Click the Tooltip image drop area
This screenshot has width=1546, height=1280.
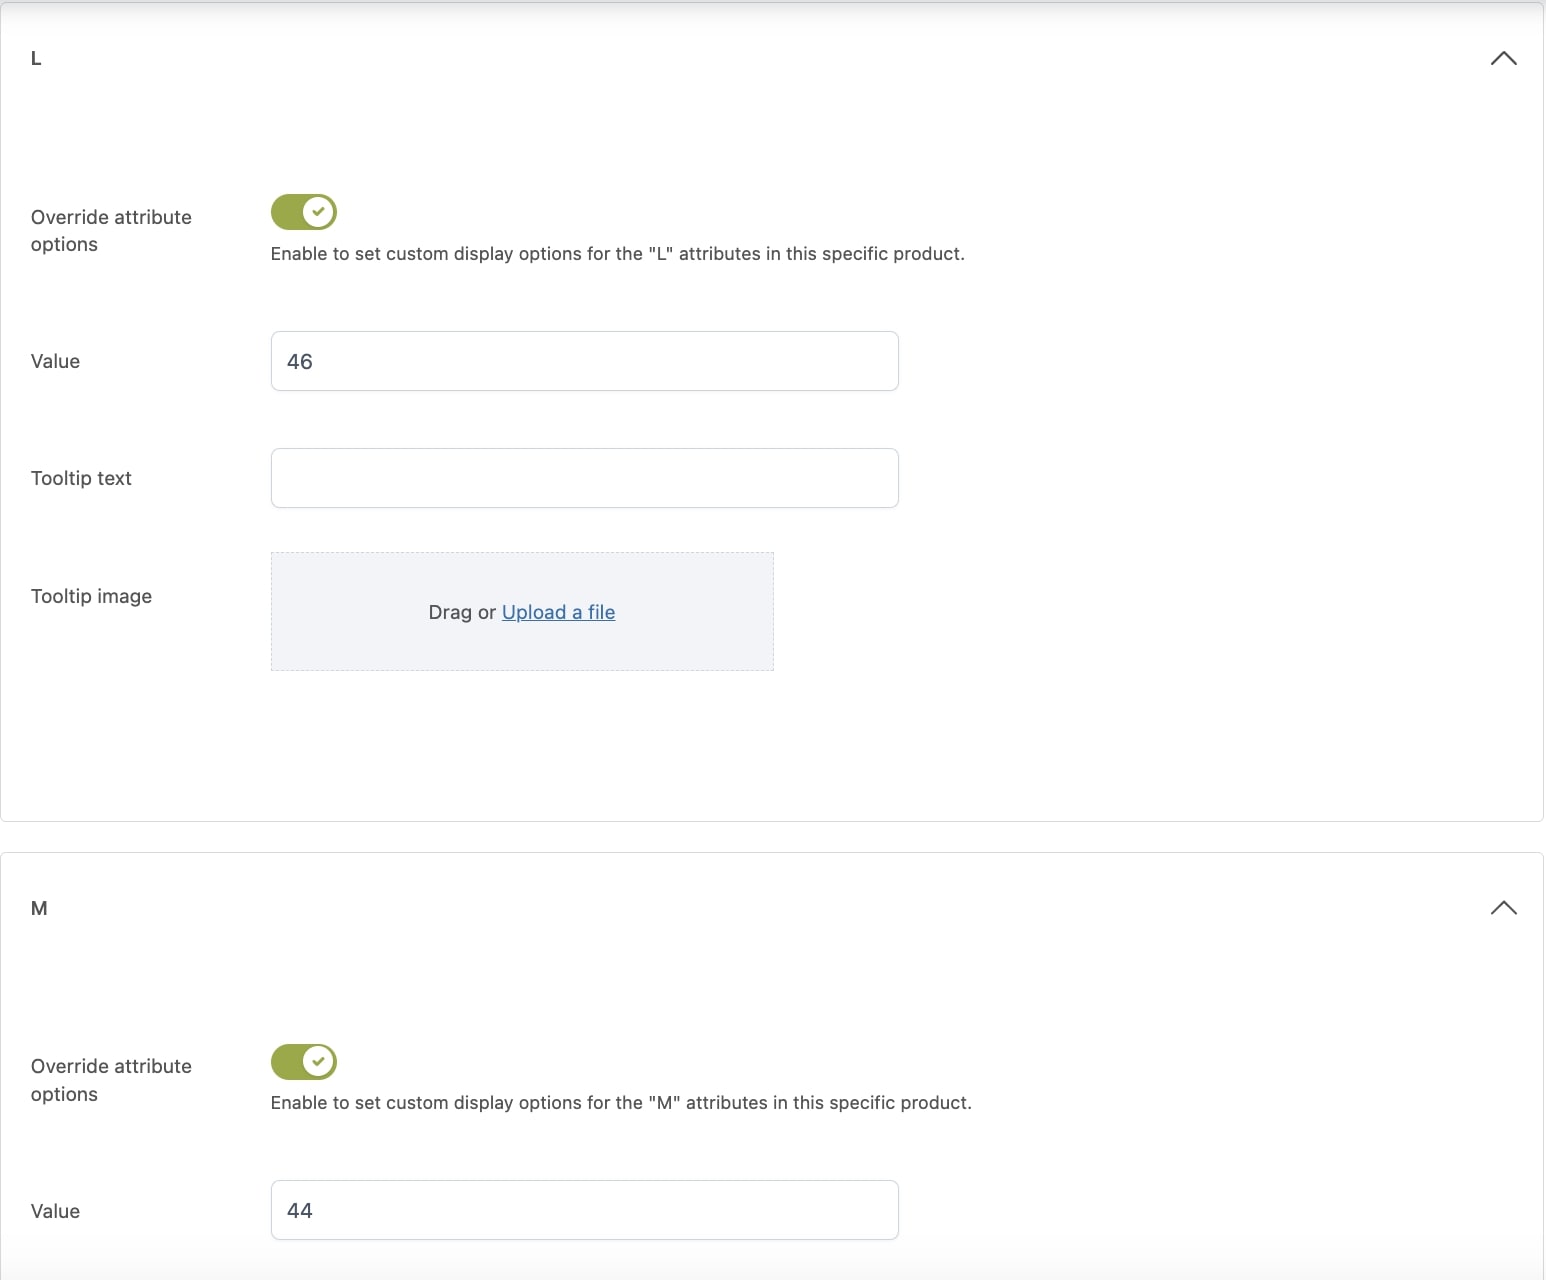(x=522, y=611)
